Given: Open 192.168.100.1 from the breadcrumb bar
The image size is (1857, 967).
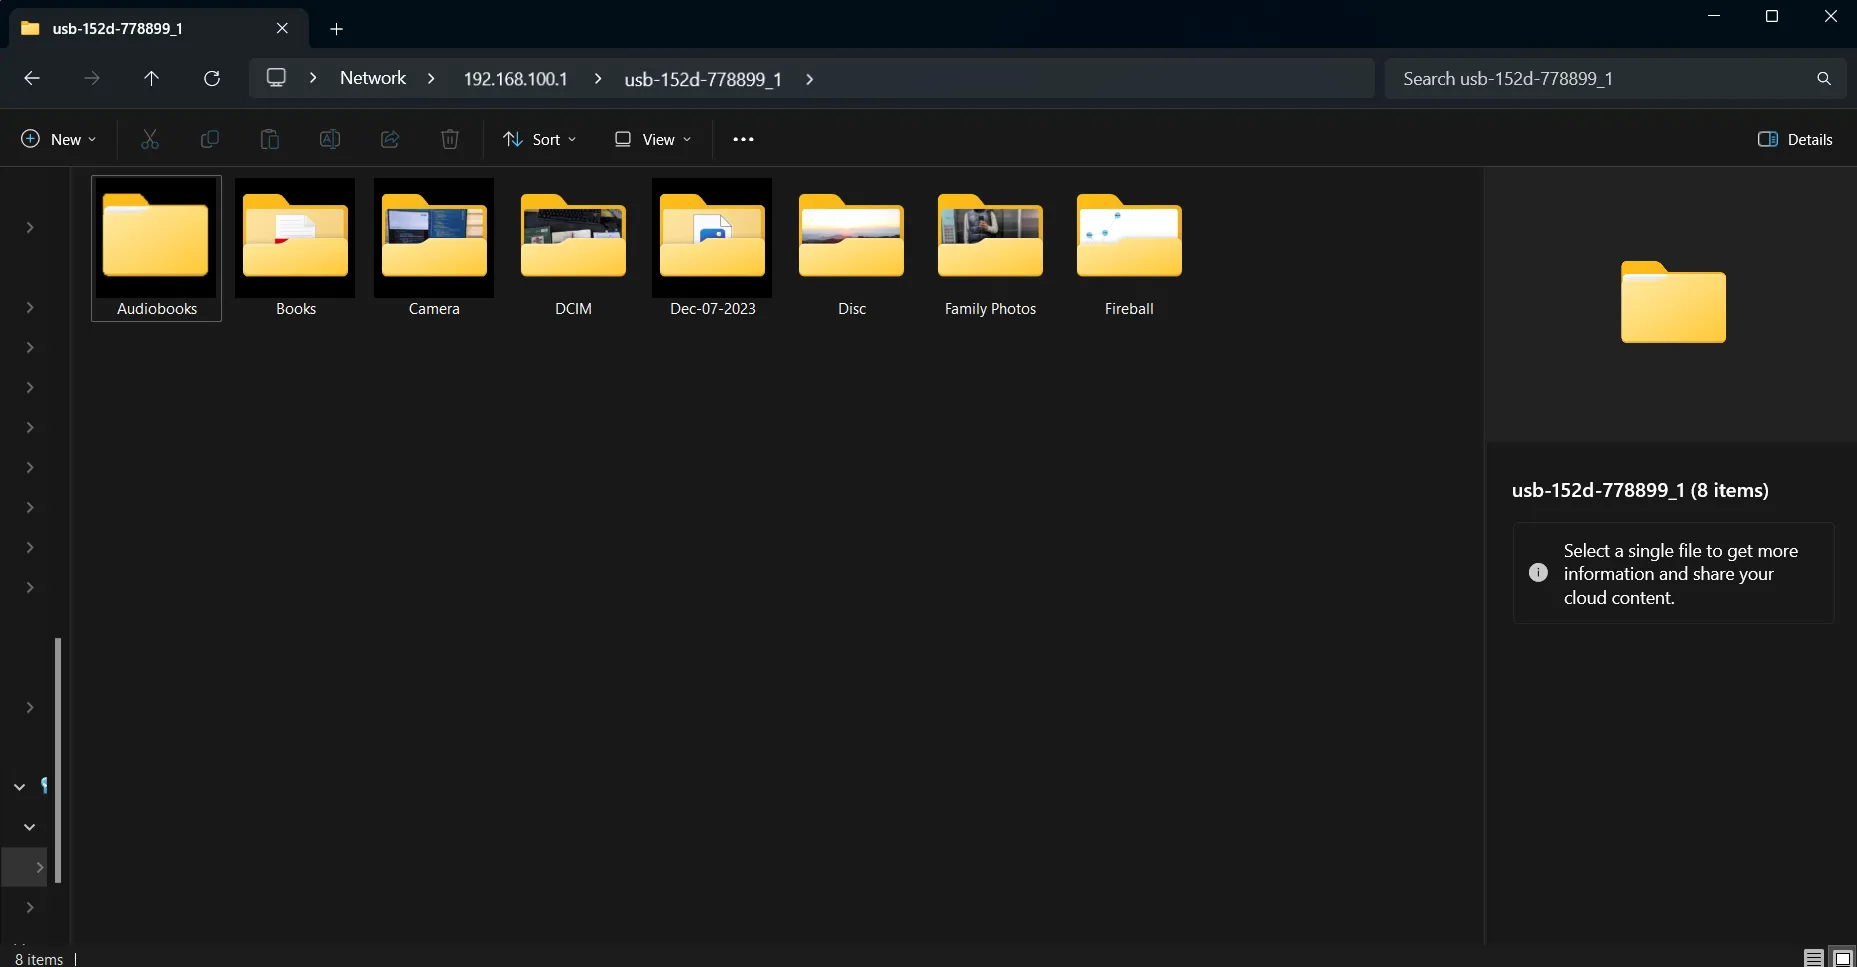Looking at the screenshot, I should pos(516,78).
